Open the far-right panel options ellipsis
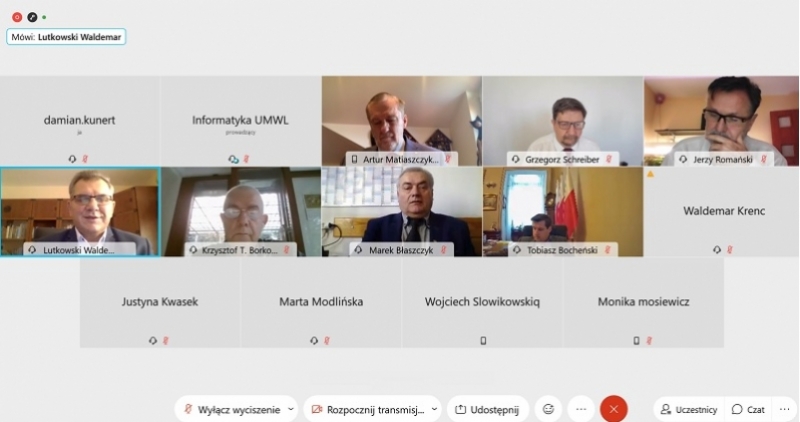 pos(785,409)
